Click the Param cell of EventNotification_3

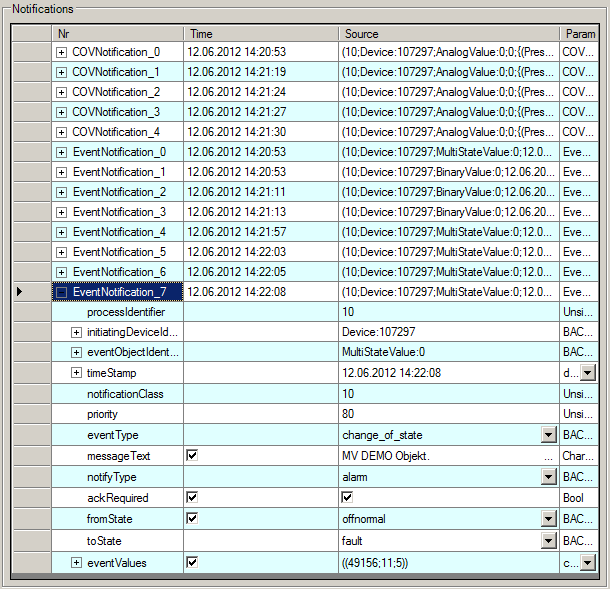tap(579, 212)
